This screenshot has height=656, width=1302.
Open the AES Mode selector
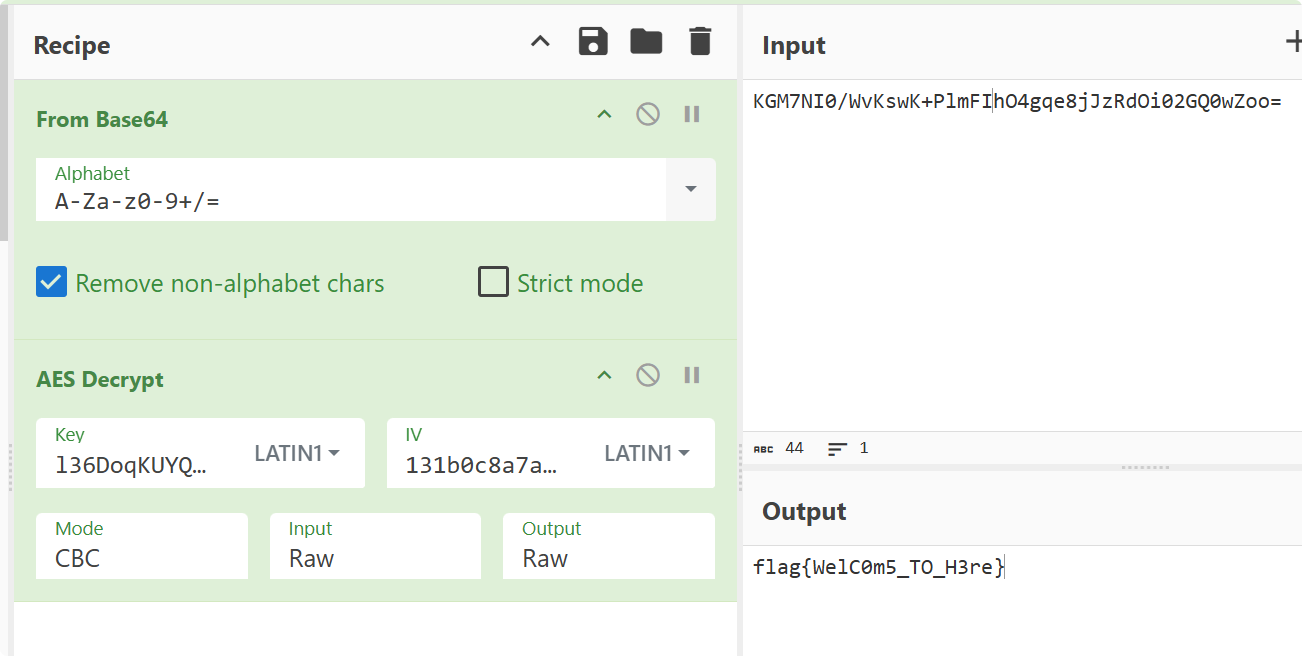[142, 547]
